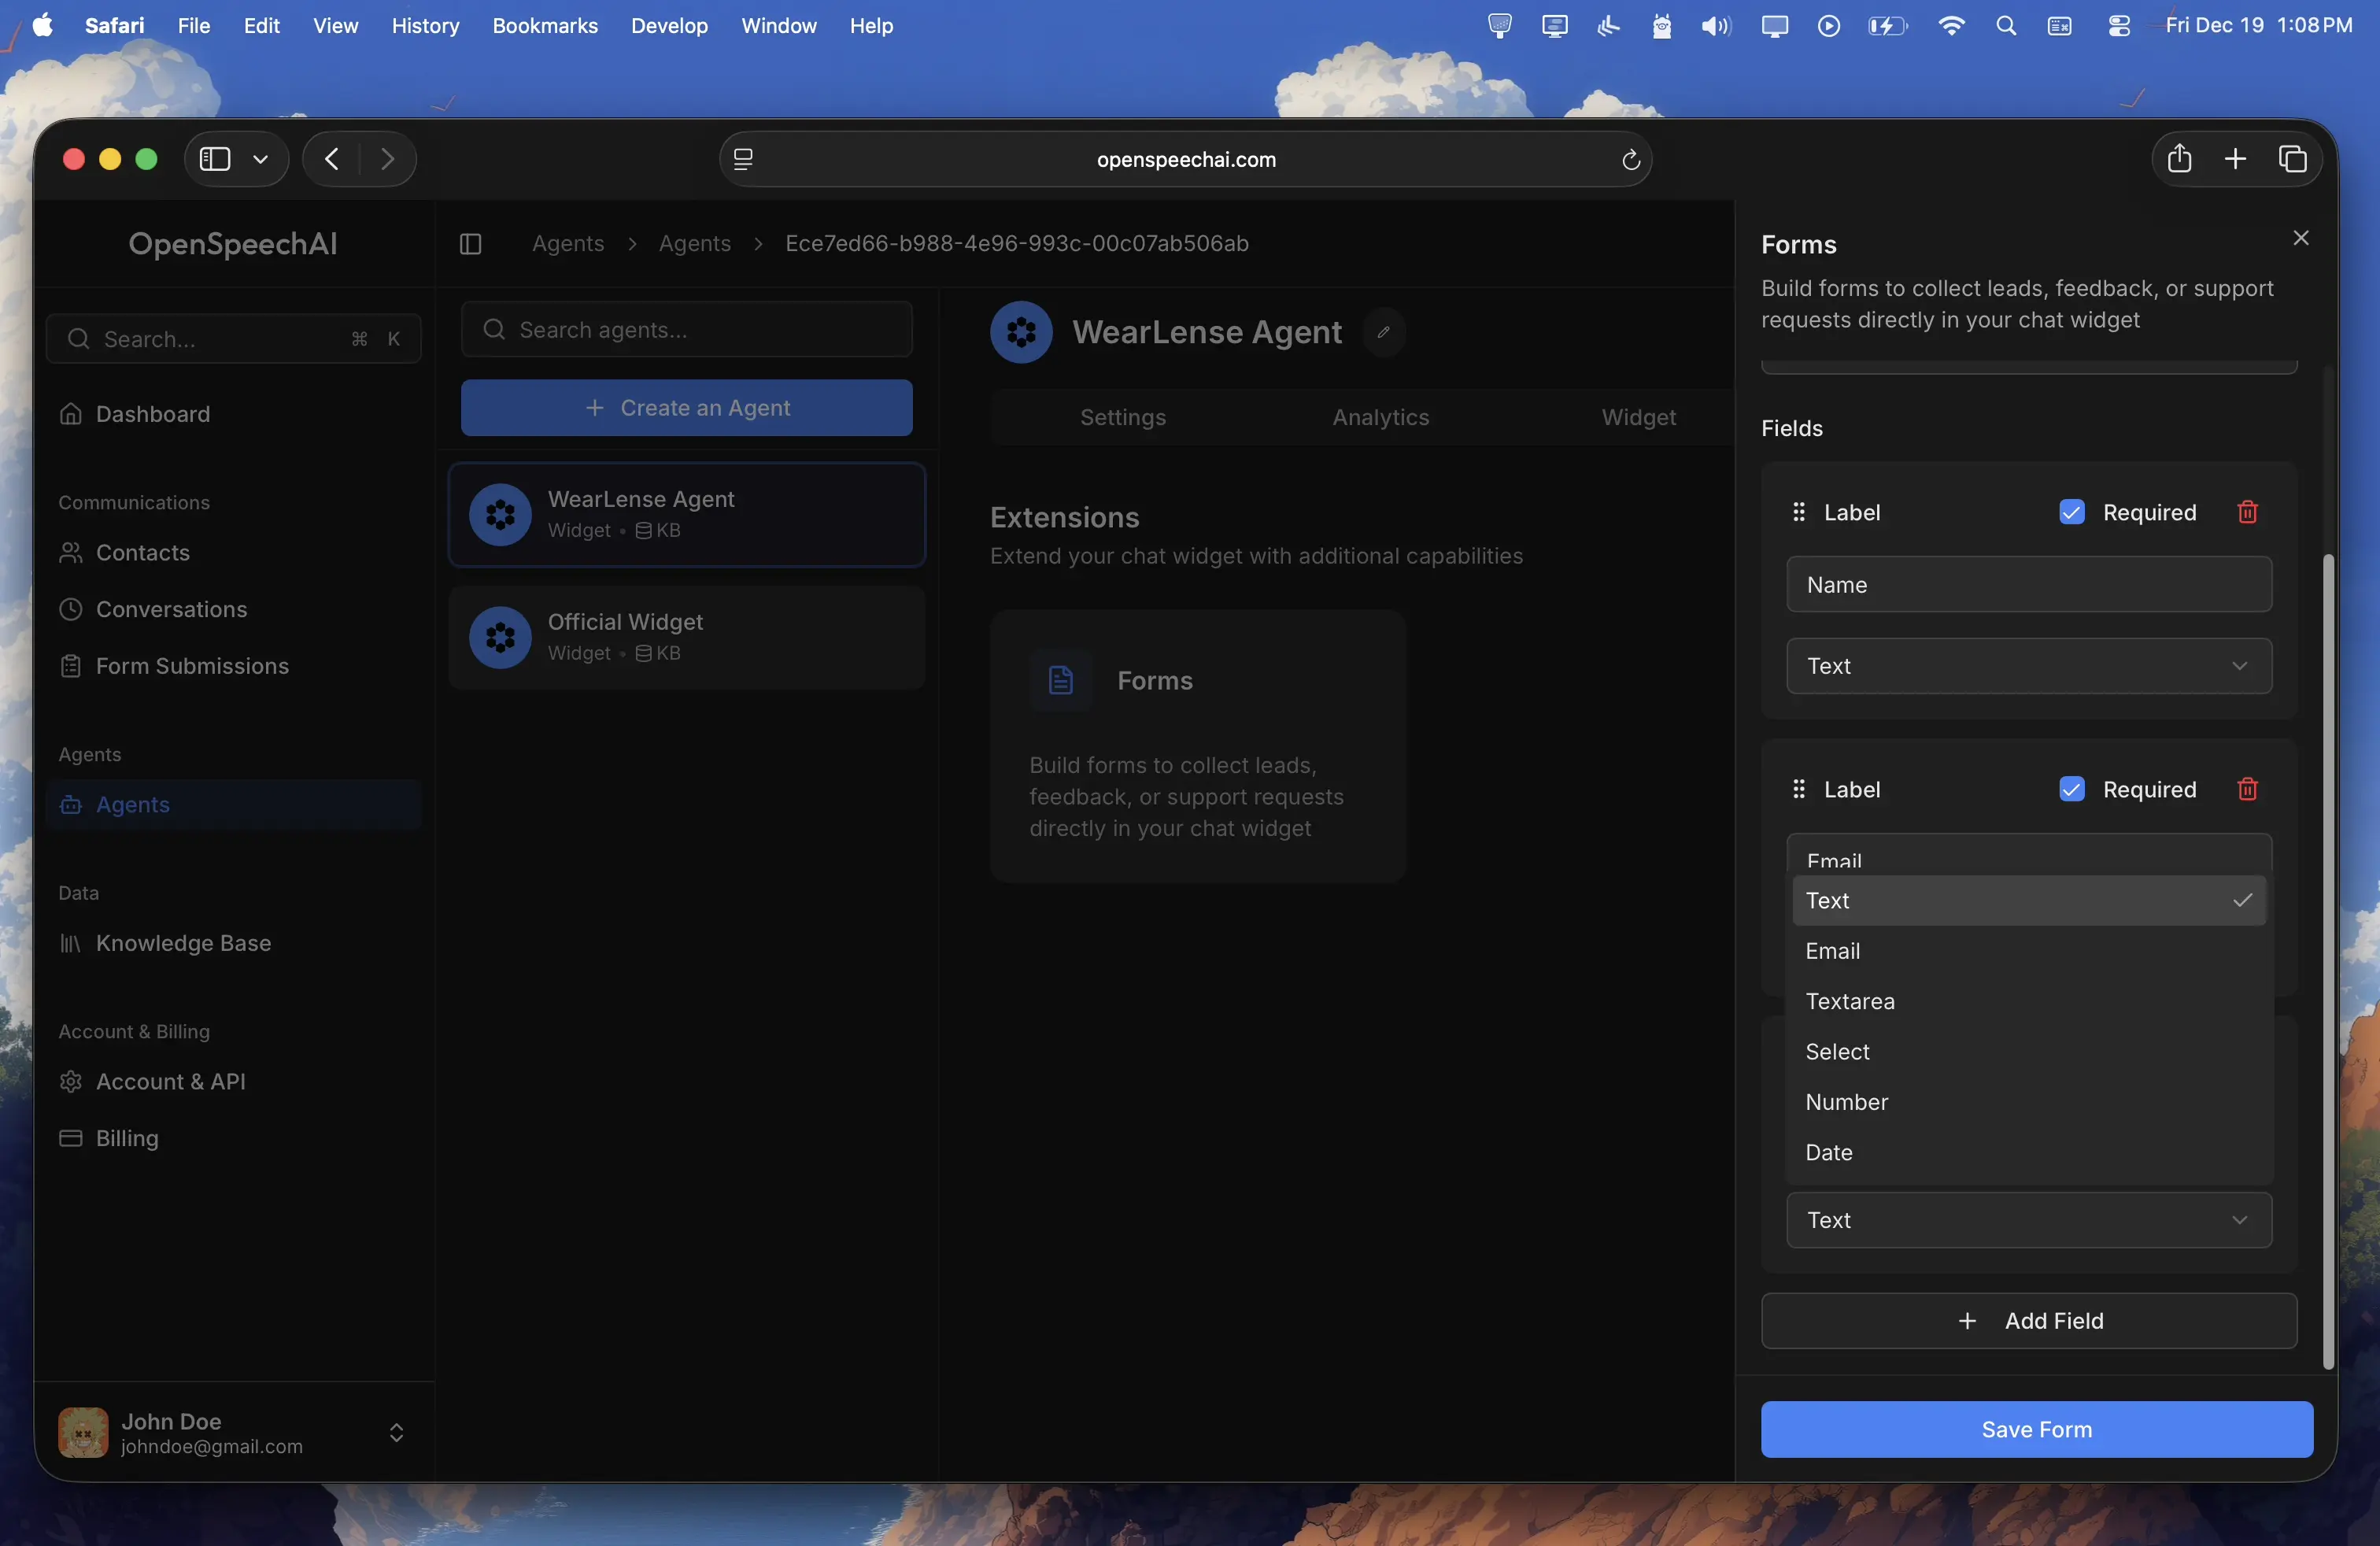Uncheck Required for the Name field
Screen dimensions: 2380x1546
point(2072,512)
